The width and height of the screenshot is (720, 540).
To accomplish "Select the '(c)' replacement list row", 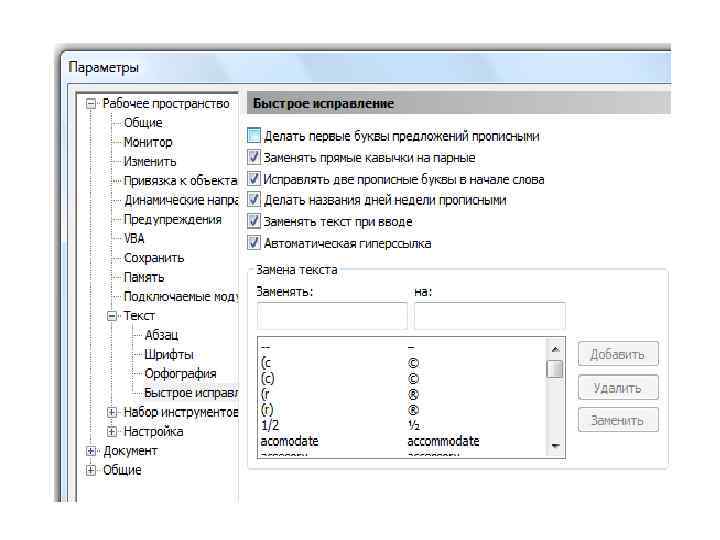I will click(403, 379).
